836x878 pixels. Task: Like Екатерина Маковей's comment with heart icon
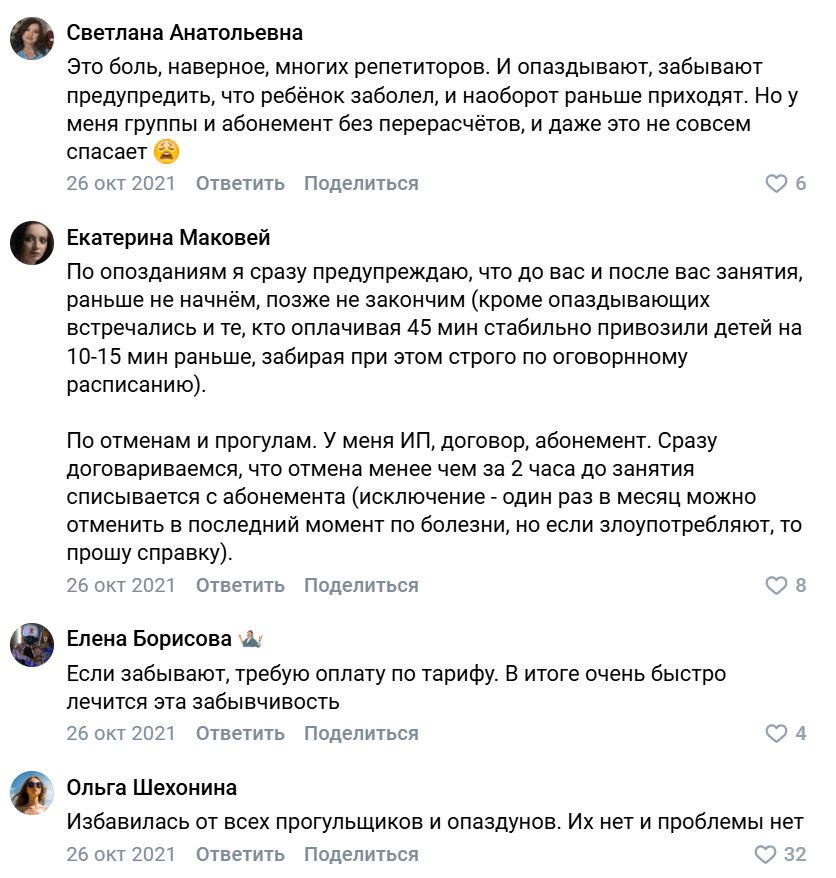pos(776,586)
